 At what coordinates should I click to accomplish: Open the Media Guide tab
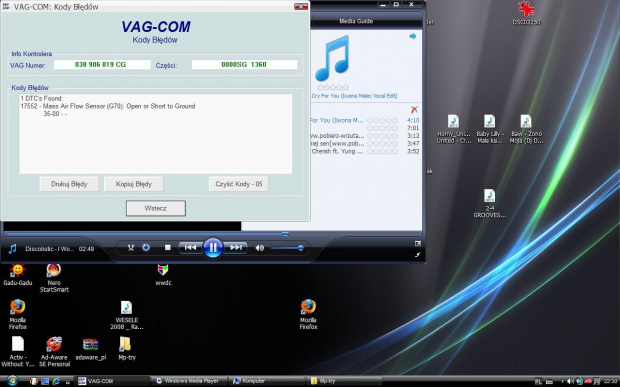coord(356,21)
